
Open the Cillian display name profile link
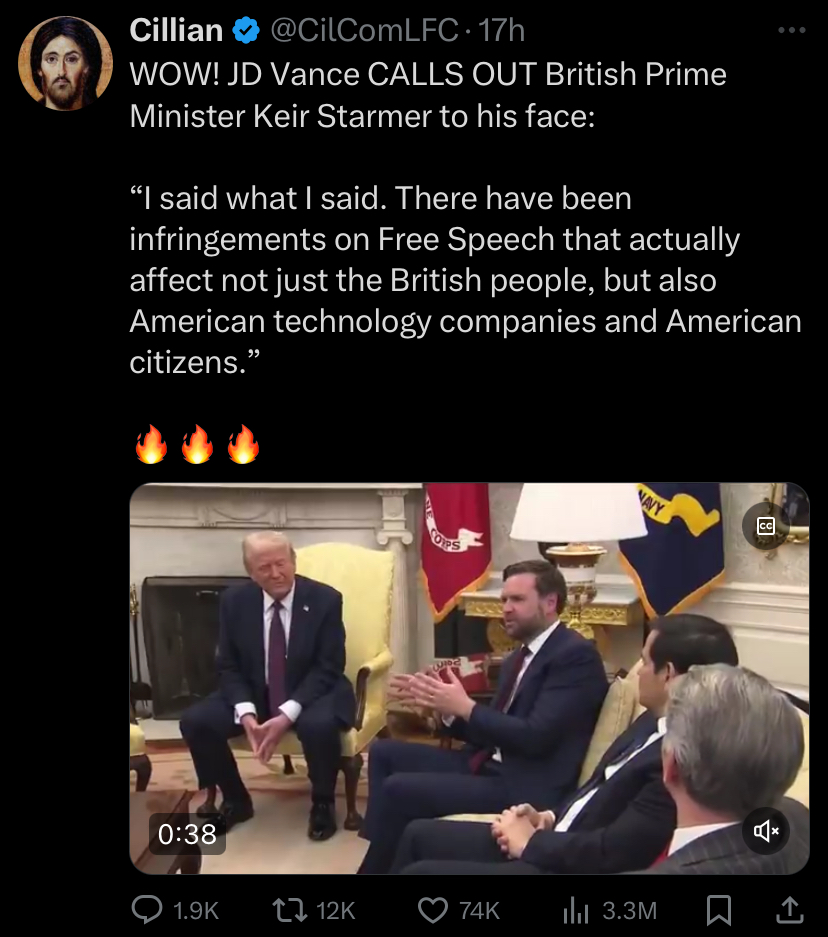176,30
